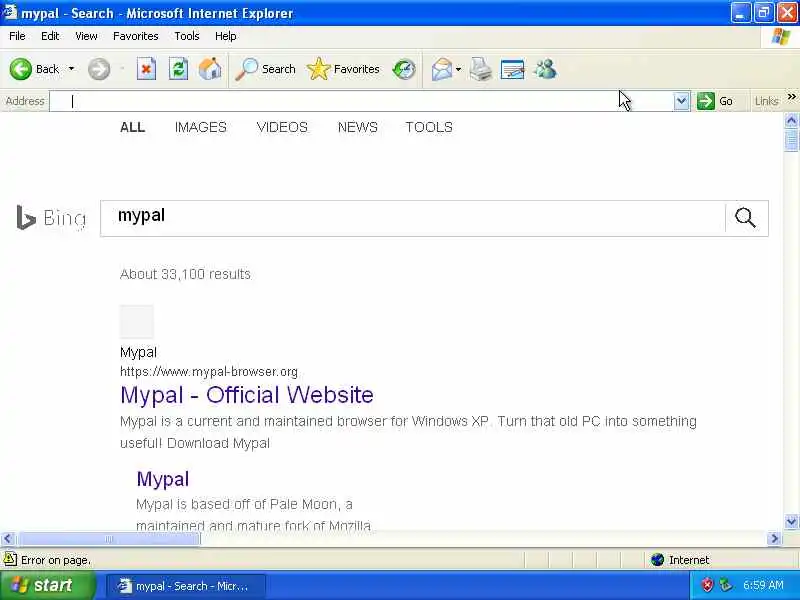
Task: Click the network connection tray icon
Action: pos(725,585)
